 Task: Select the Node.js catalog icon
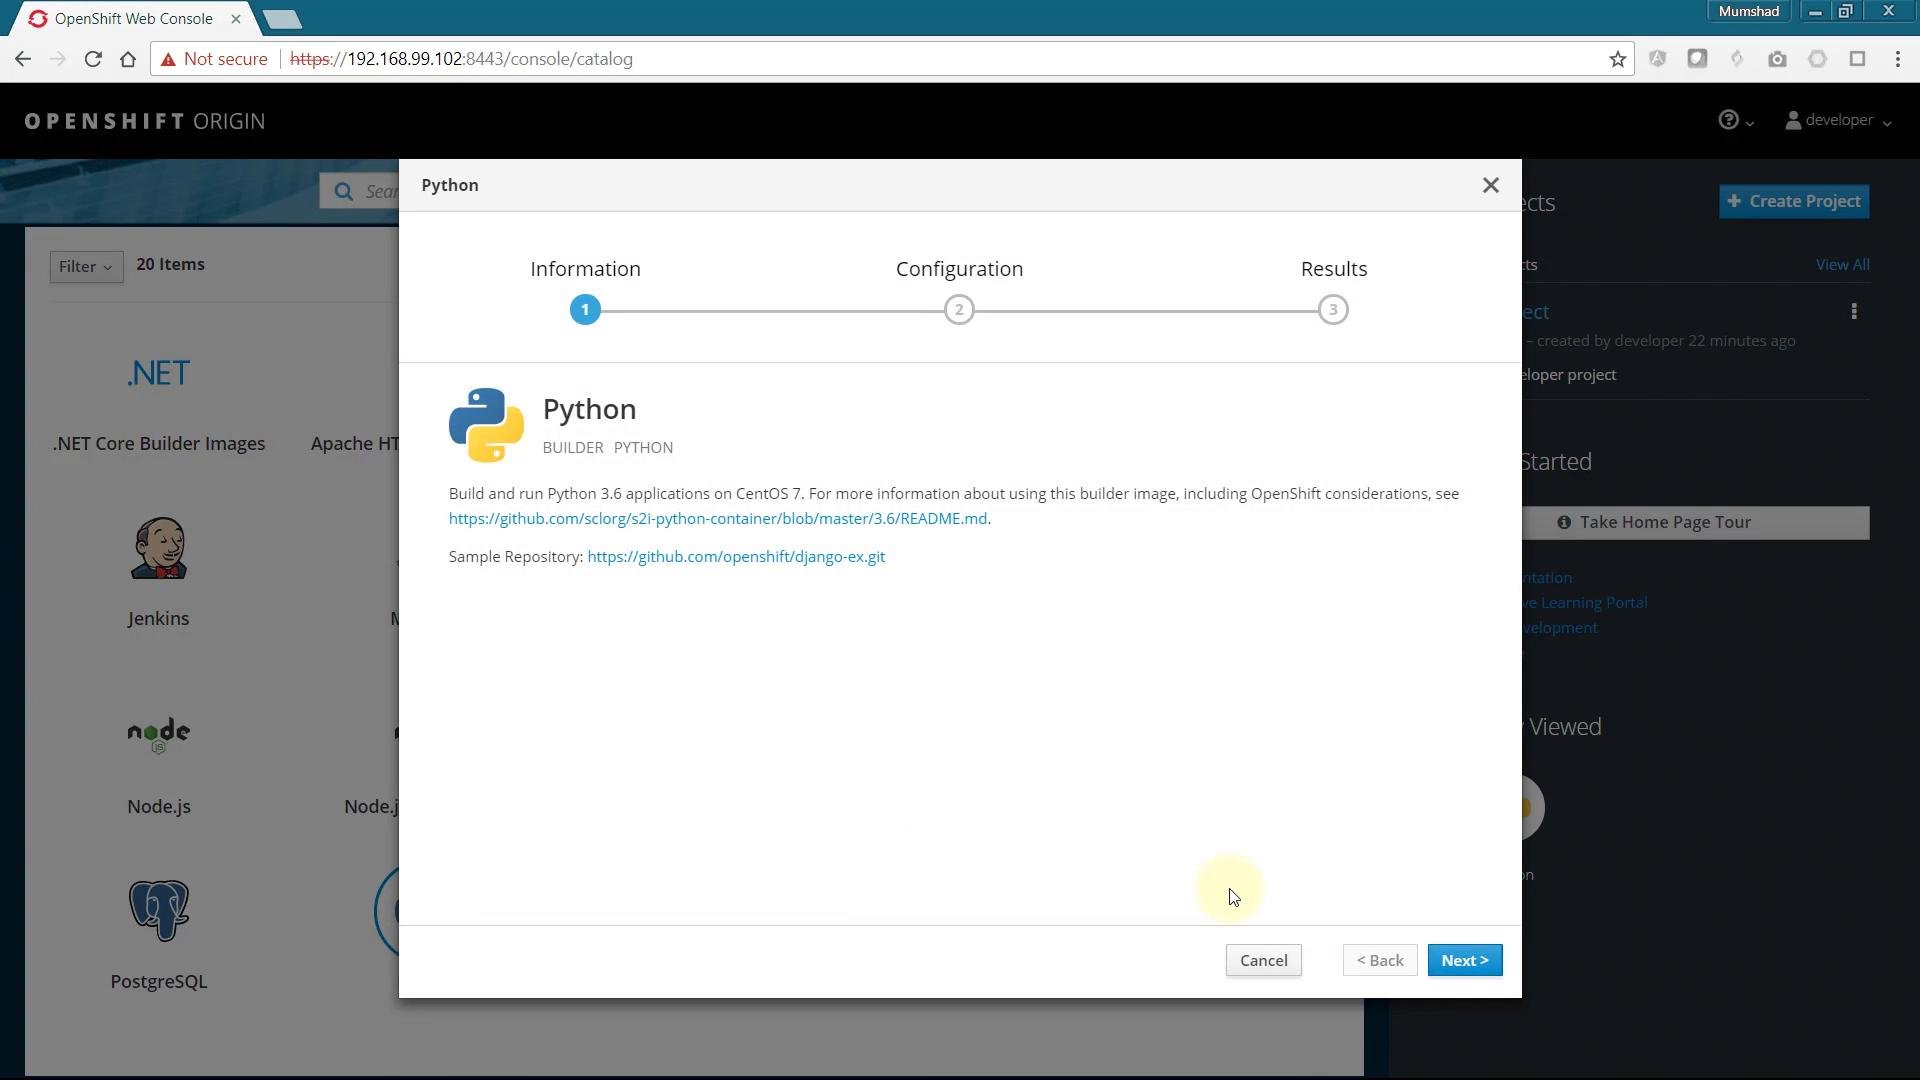coord(158,735)
